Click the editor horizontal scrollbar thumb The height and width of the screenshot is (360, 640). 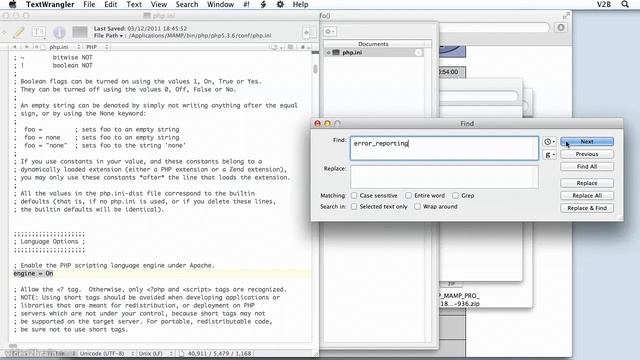coord(13,346)
